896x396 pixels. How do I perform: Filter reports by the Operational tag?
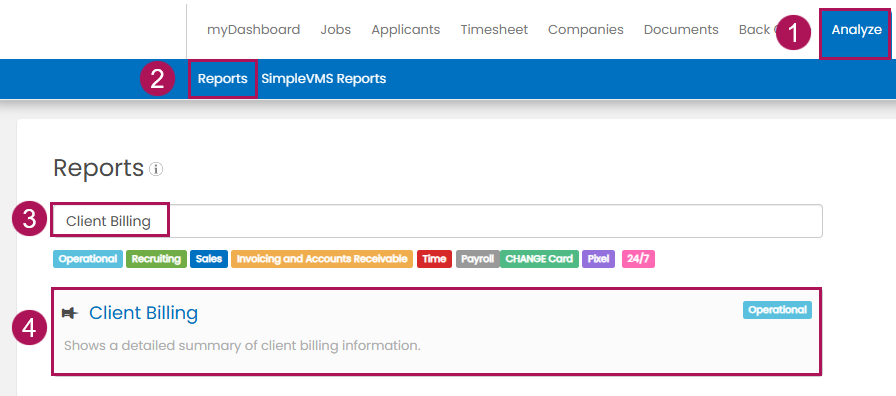point(88,259)
